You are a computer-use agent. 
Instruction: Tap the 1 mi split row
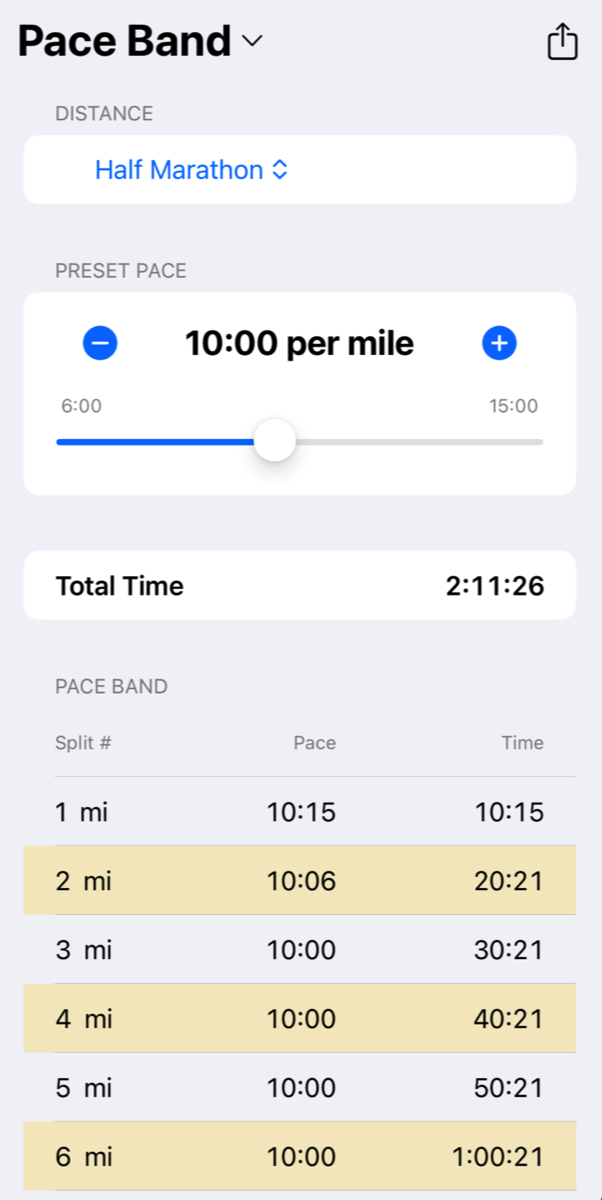click(300, 812)
